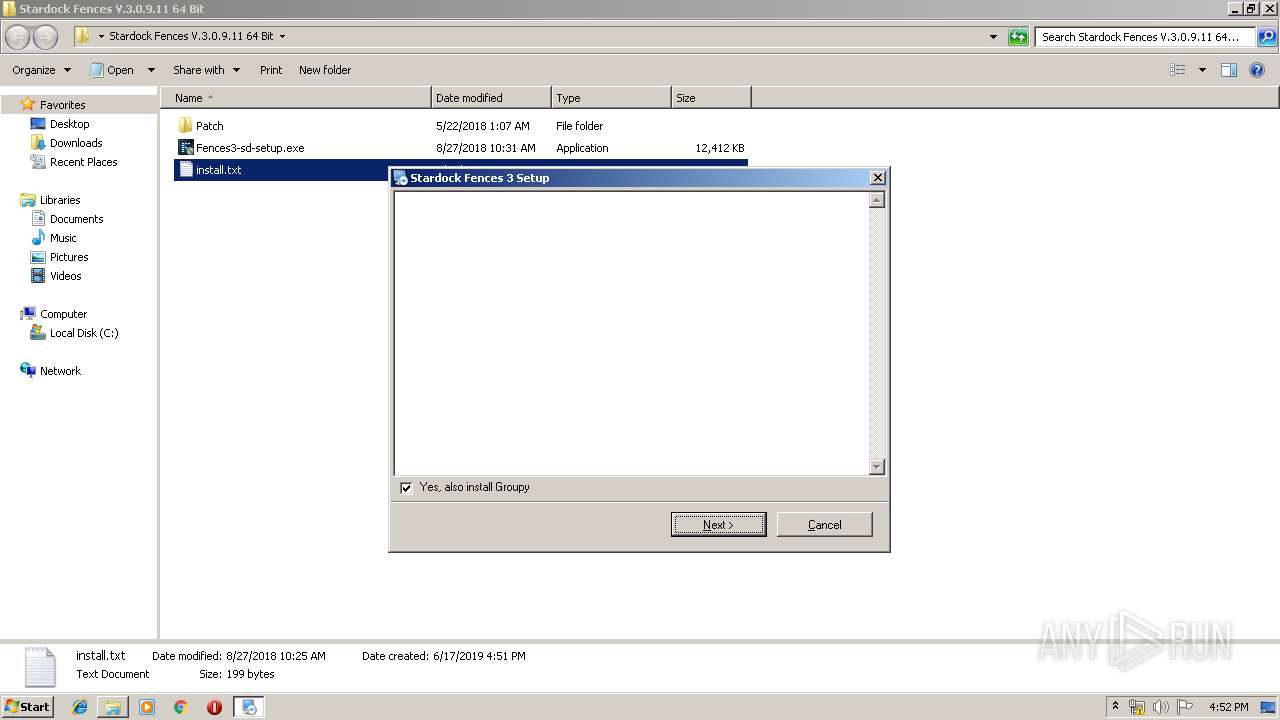
Task: Click the Forward navigation arrow in Explorer
Action: pyautogui.click(x=46, y=37)
